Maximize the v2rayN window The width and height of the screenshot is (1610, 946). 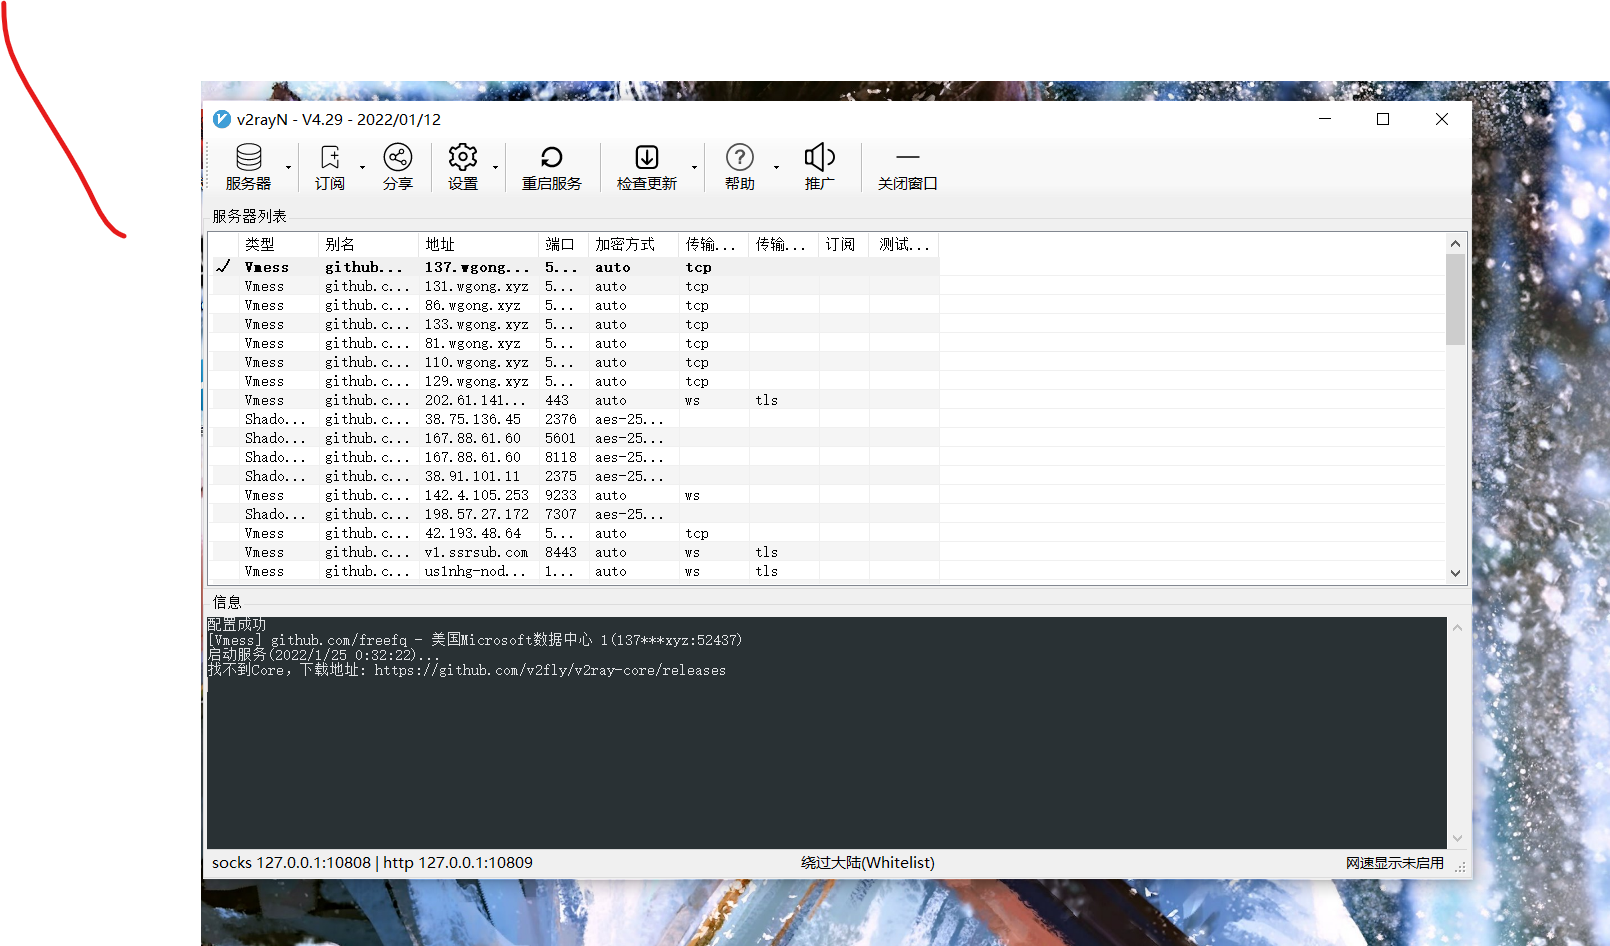1383,119
